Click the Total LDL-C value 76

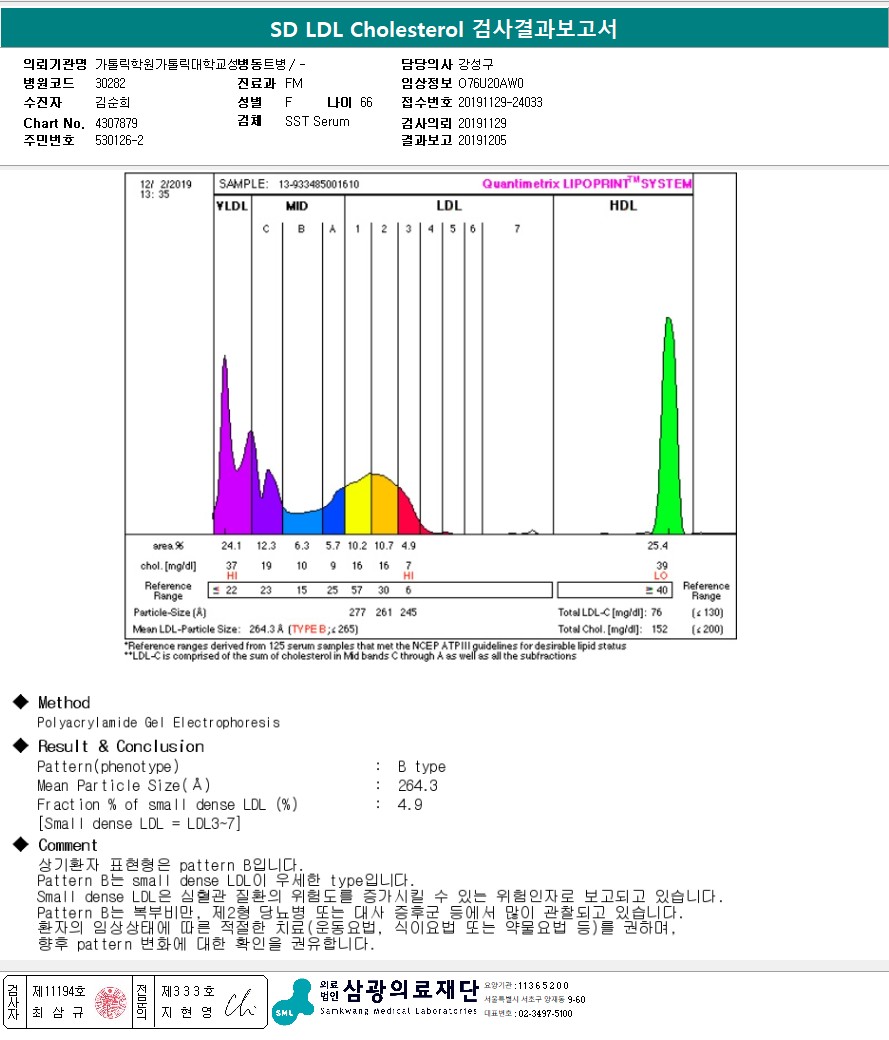click(656, 612)
